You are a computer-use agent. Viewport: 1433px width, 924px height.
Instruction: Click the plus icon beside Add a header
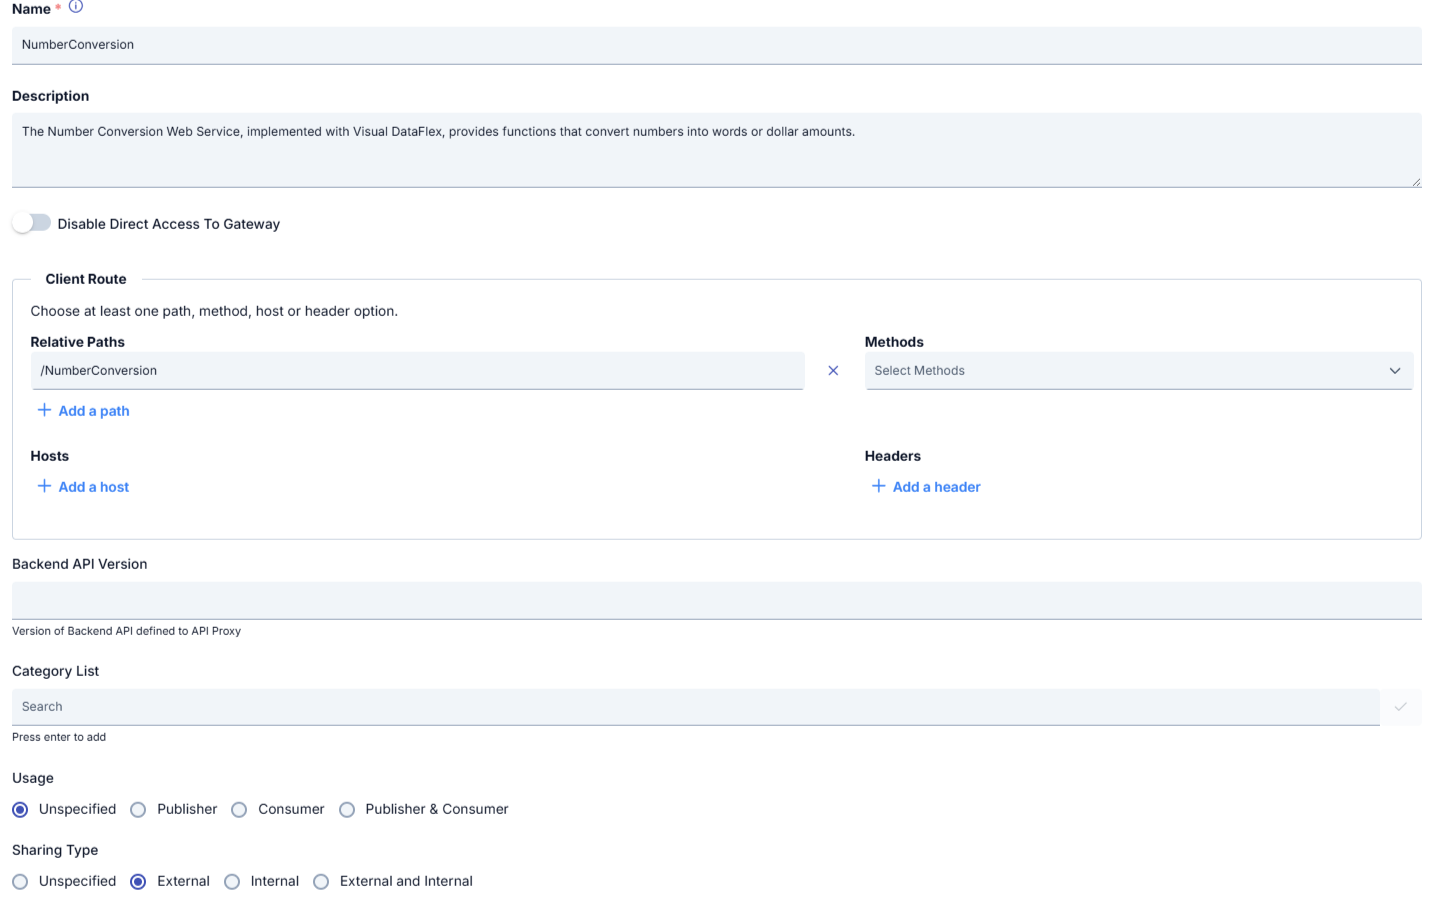878,486
